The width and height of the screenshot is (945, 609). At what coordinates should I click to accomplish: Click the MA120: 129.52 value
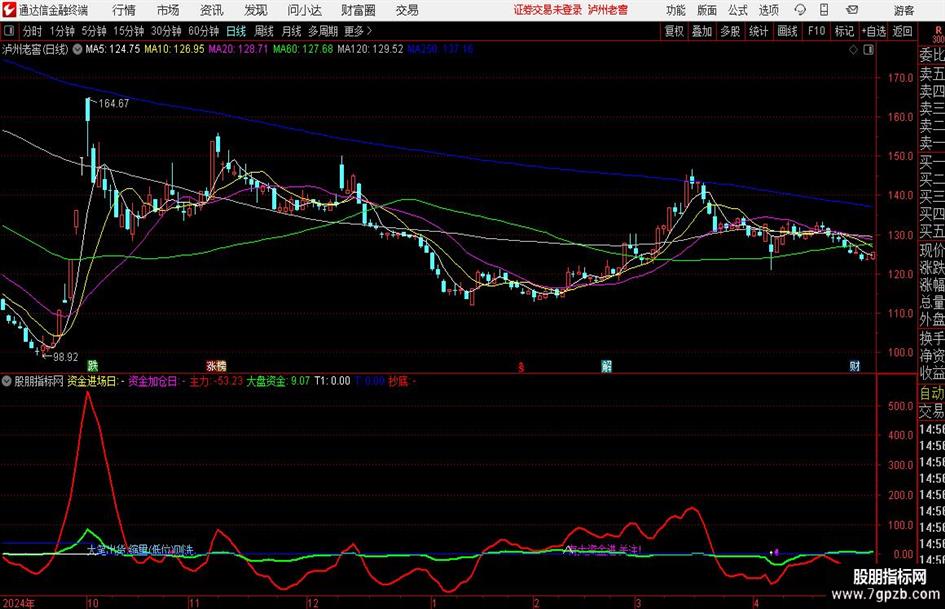(x=370, y=49)
